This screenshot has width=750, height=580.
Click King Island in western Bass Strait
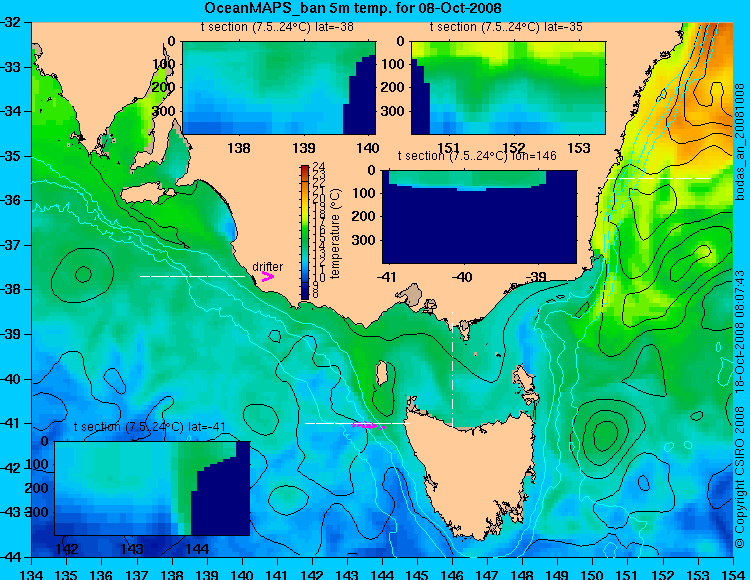381,373
